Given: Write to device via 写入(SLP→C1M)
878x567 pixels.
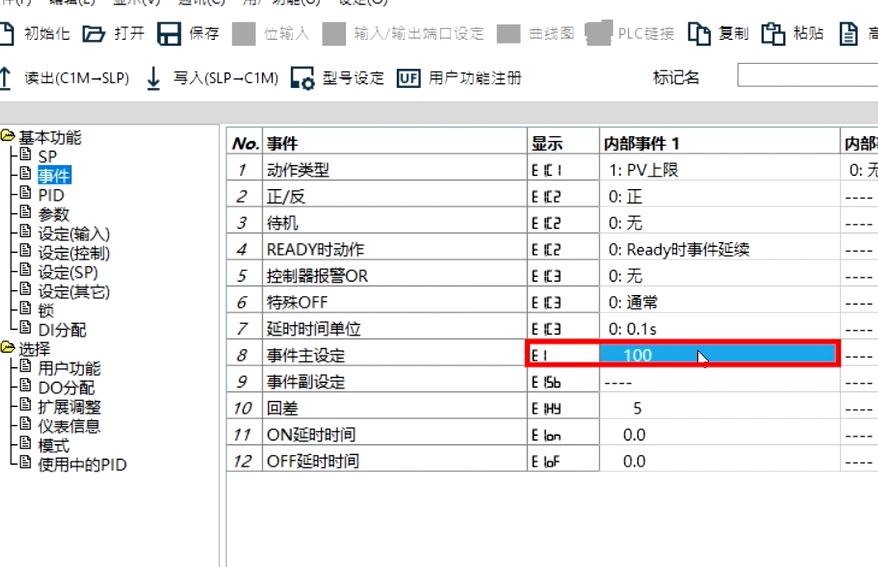Looking at the screenshot, I should point(212,78).
